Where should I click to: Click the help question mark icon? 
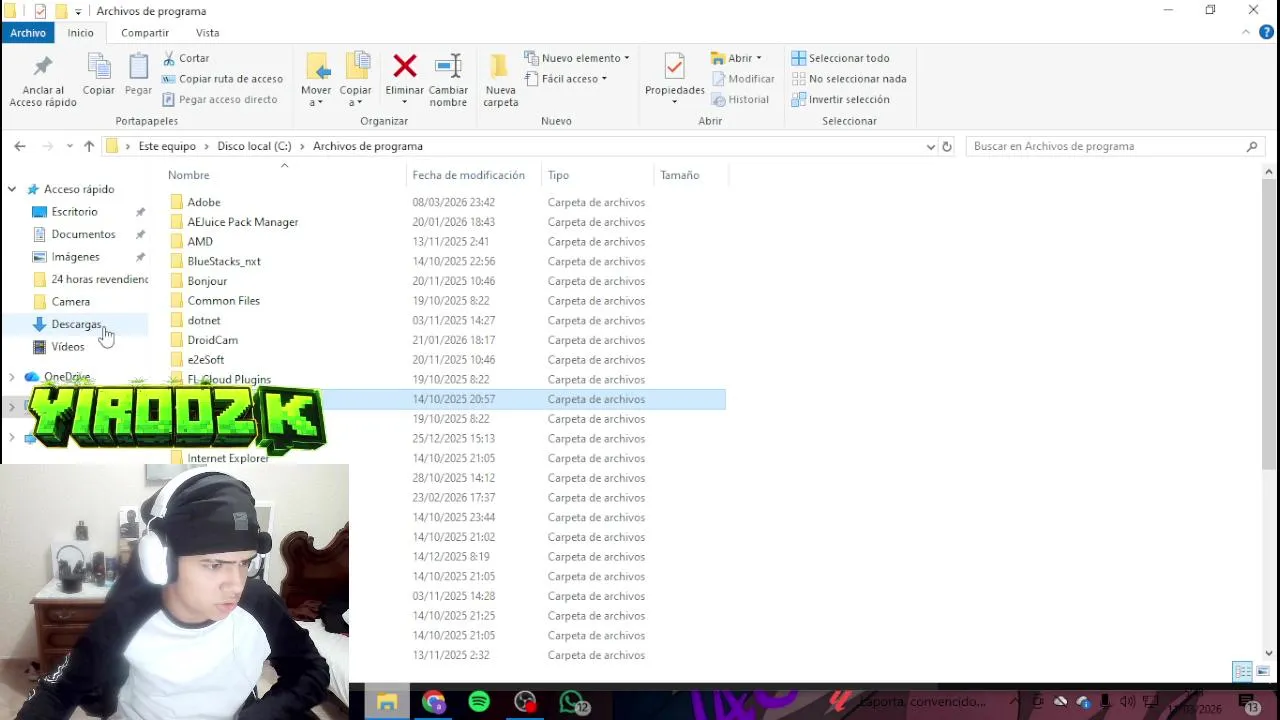click(x=1266, y=33)
